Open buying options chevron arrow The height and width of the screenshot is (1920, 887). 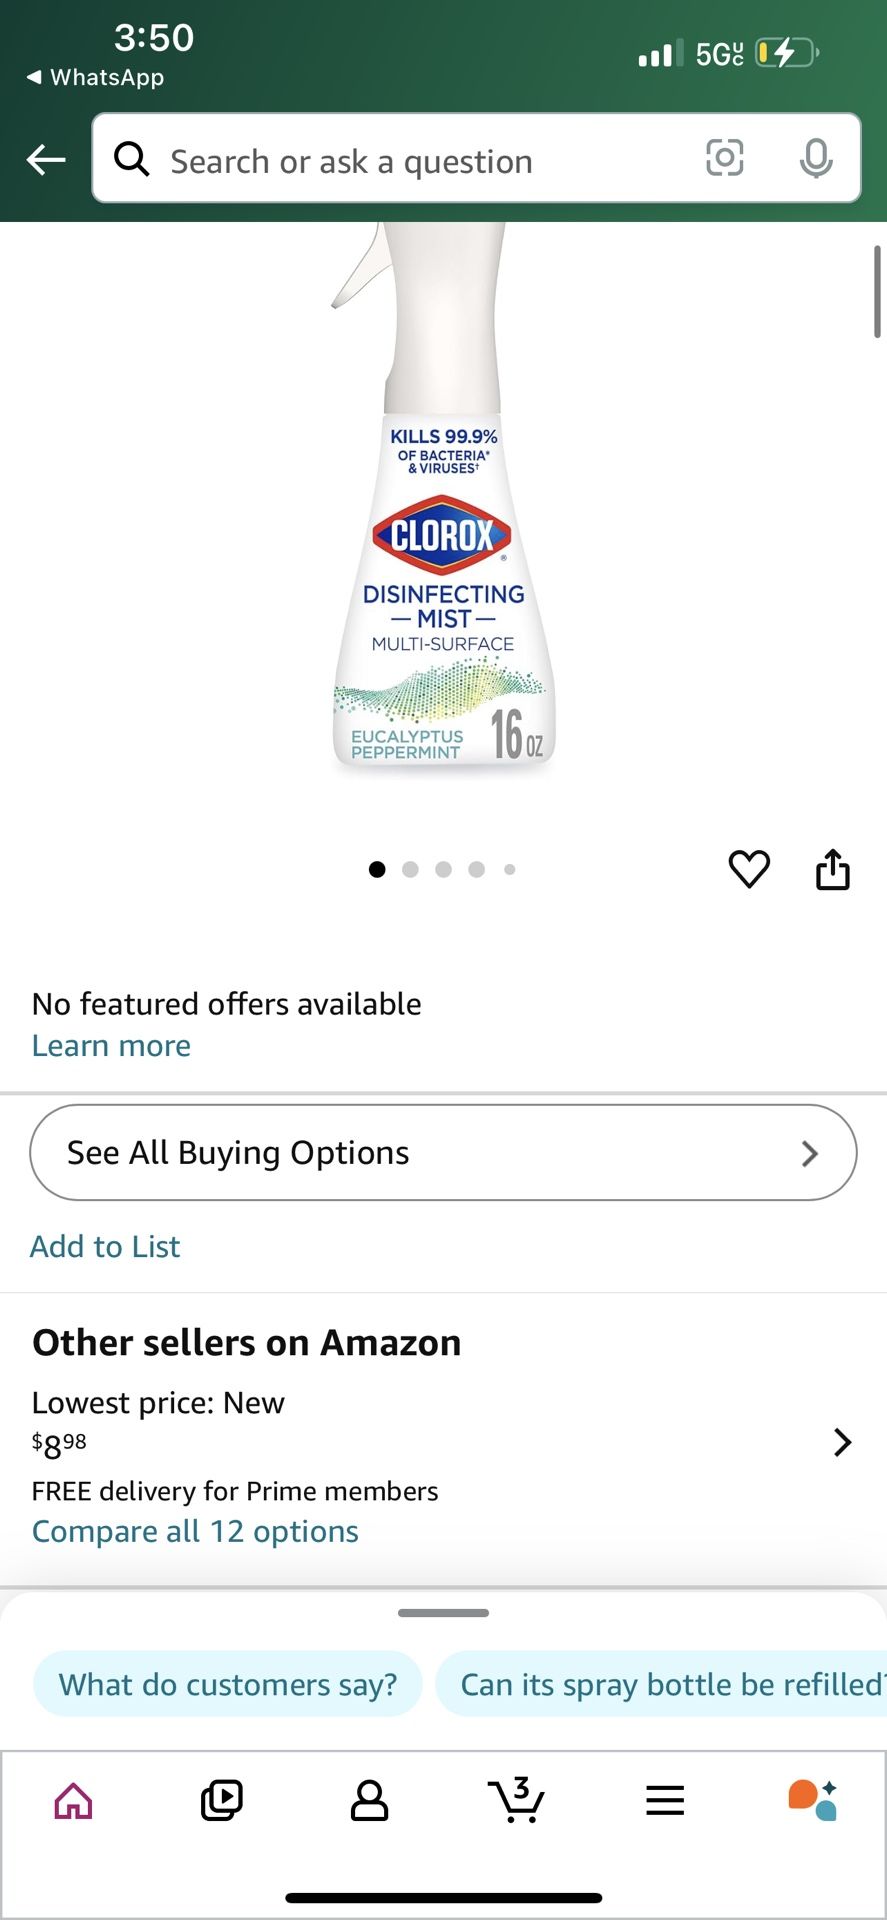tap(810, 1153)
